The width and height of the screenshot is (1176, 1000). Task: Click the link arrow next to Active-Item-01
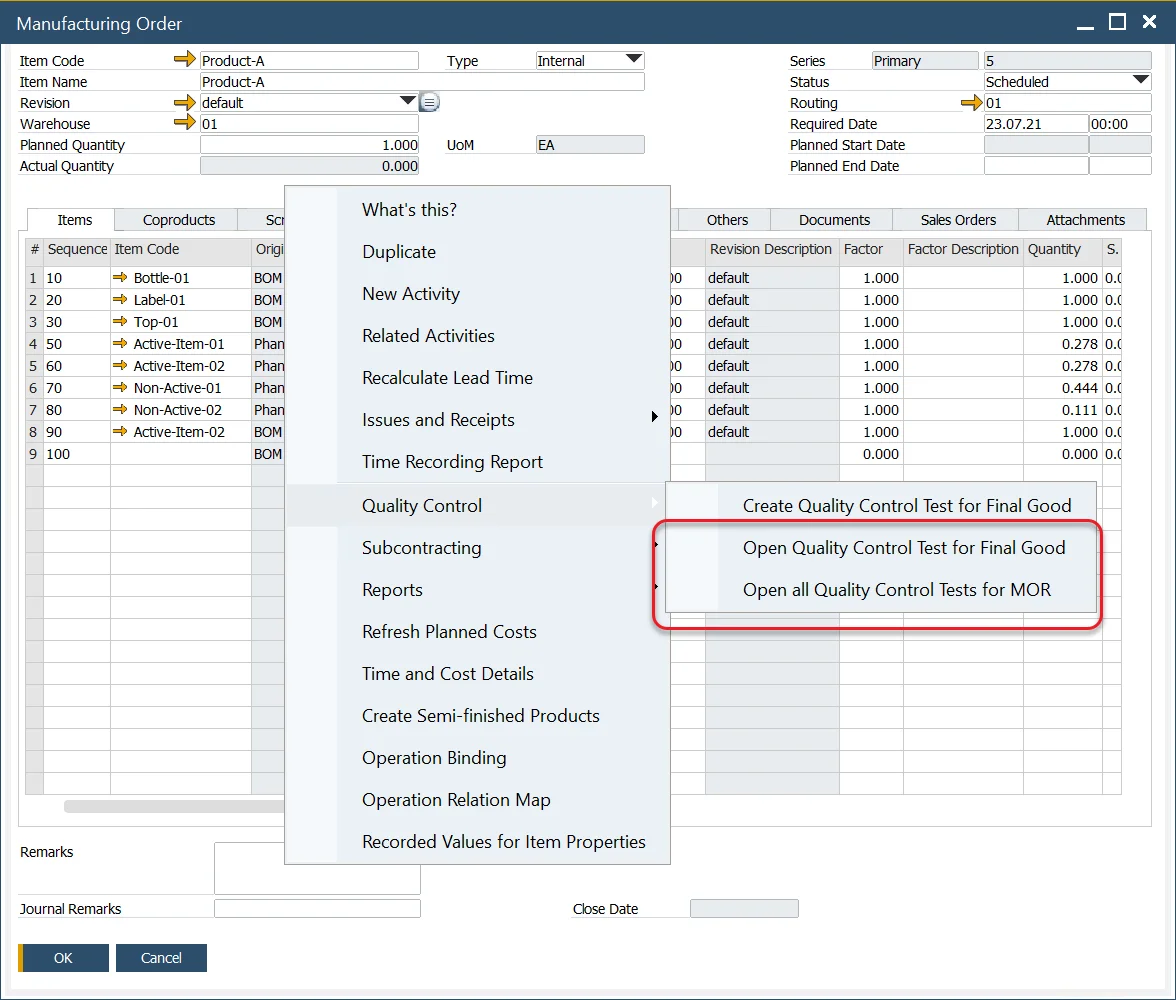[121, 344]
